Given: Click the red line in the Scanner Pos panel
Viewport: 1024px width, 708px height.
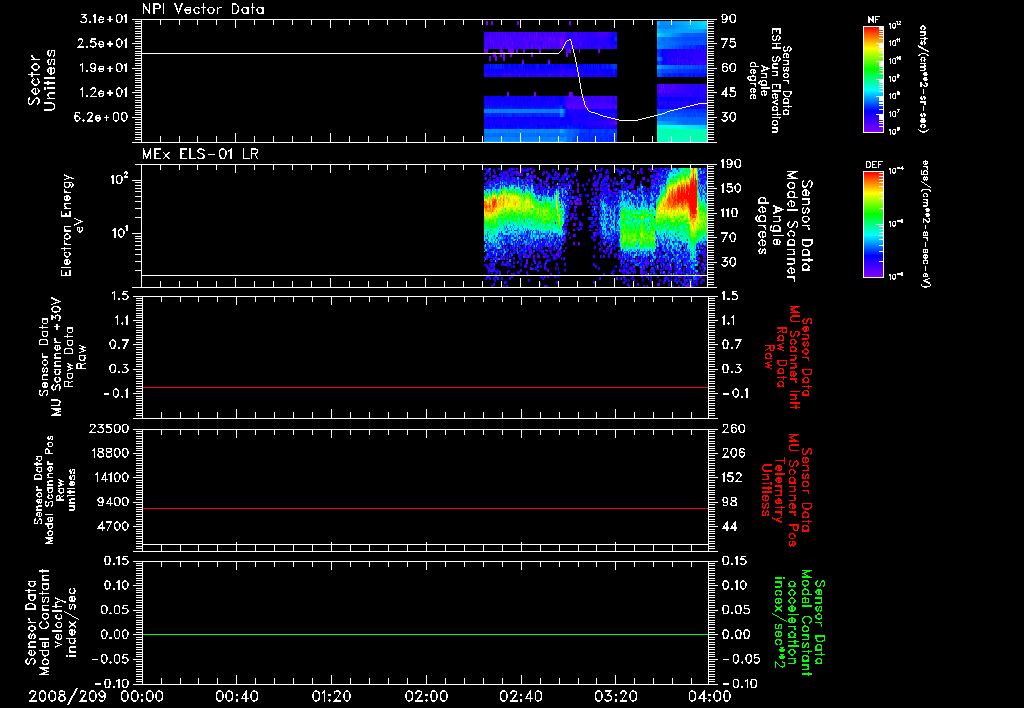Looking at the screenshot, I should coord(425,508).
